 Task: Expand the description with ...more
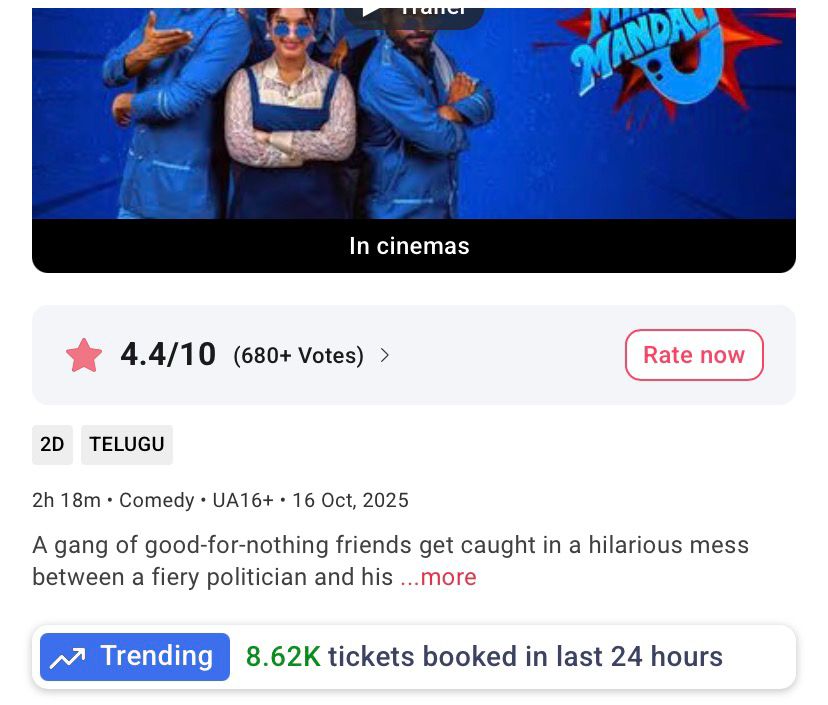pyautogui.click(x=438, y=577)
